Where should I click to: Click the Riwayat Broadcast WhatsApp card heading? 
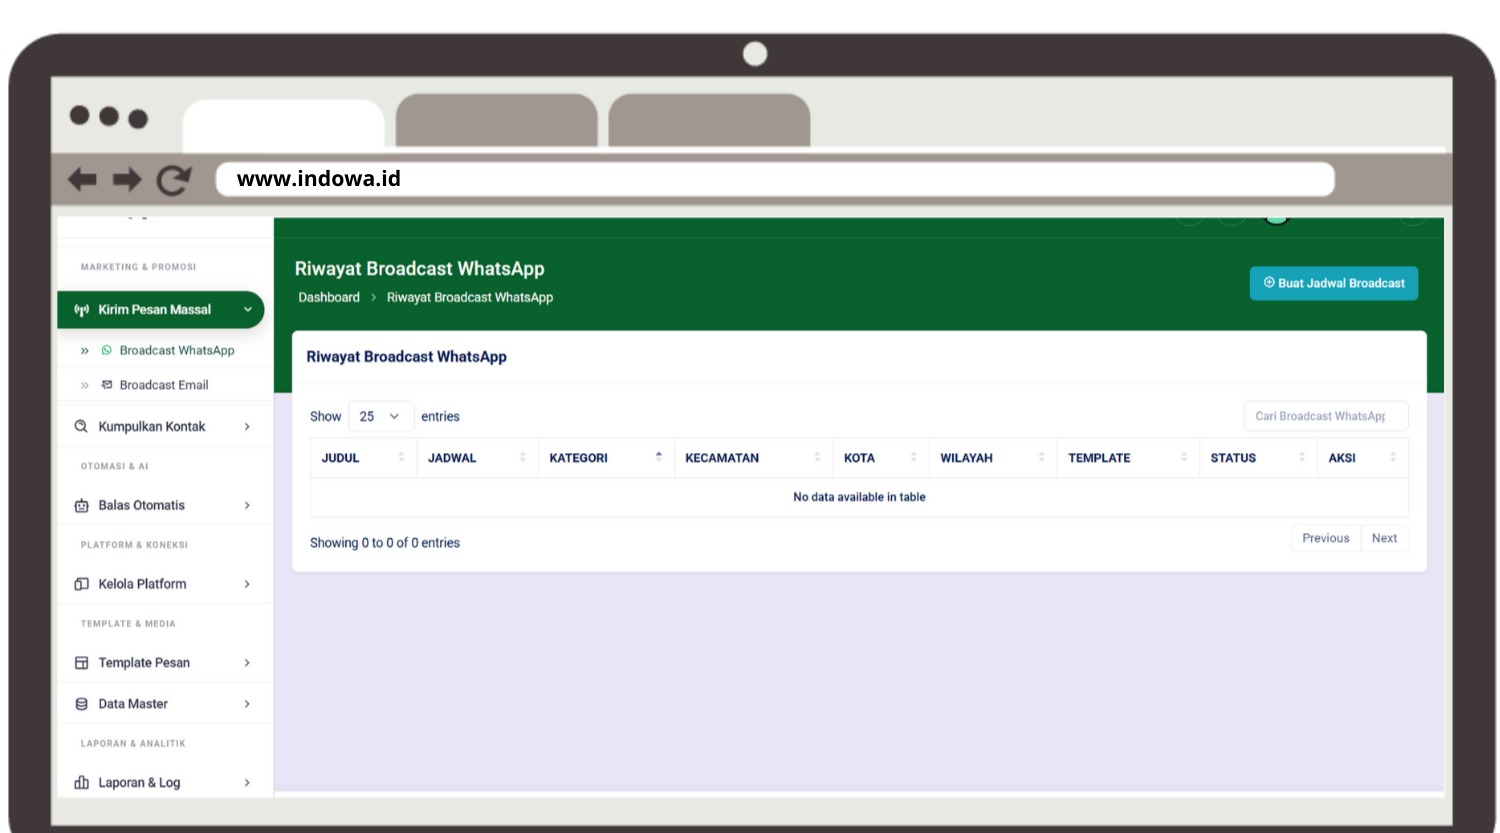coord(406,357)
